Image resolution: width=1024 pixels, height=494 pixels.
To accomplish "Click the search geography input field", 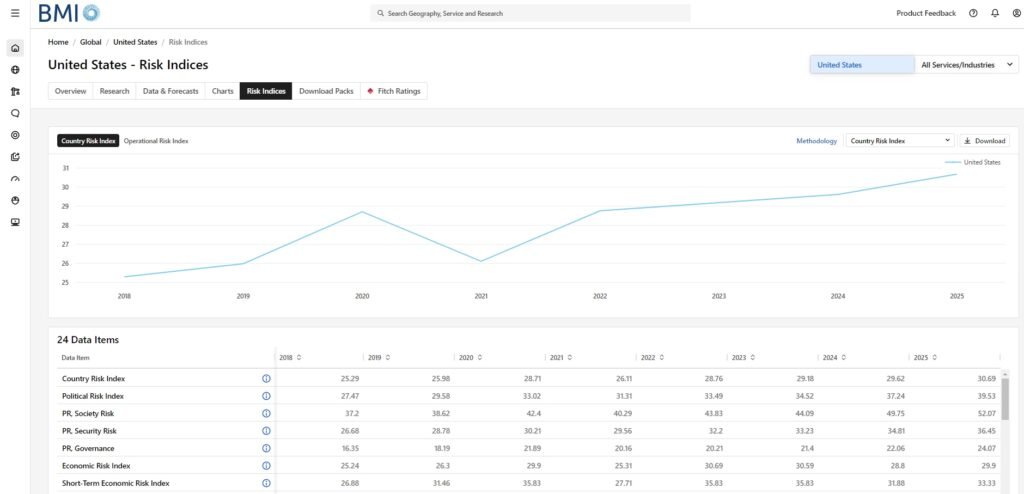I will (x=530, y=13).
